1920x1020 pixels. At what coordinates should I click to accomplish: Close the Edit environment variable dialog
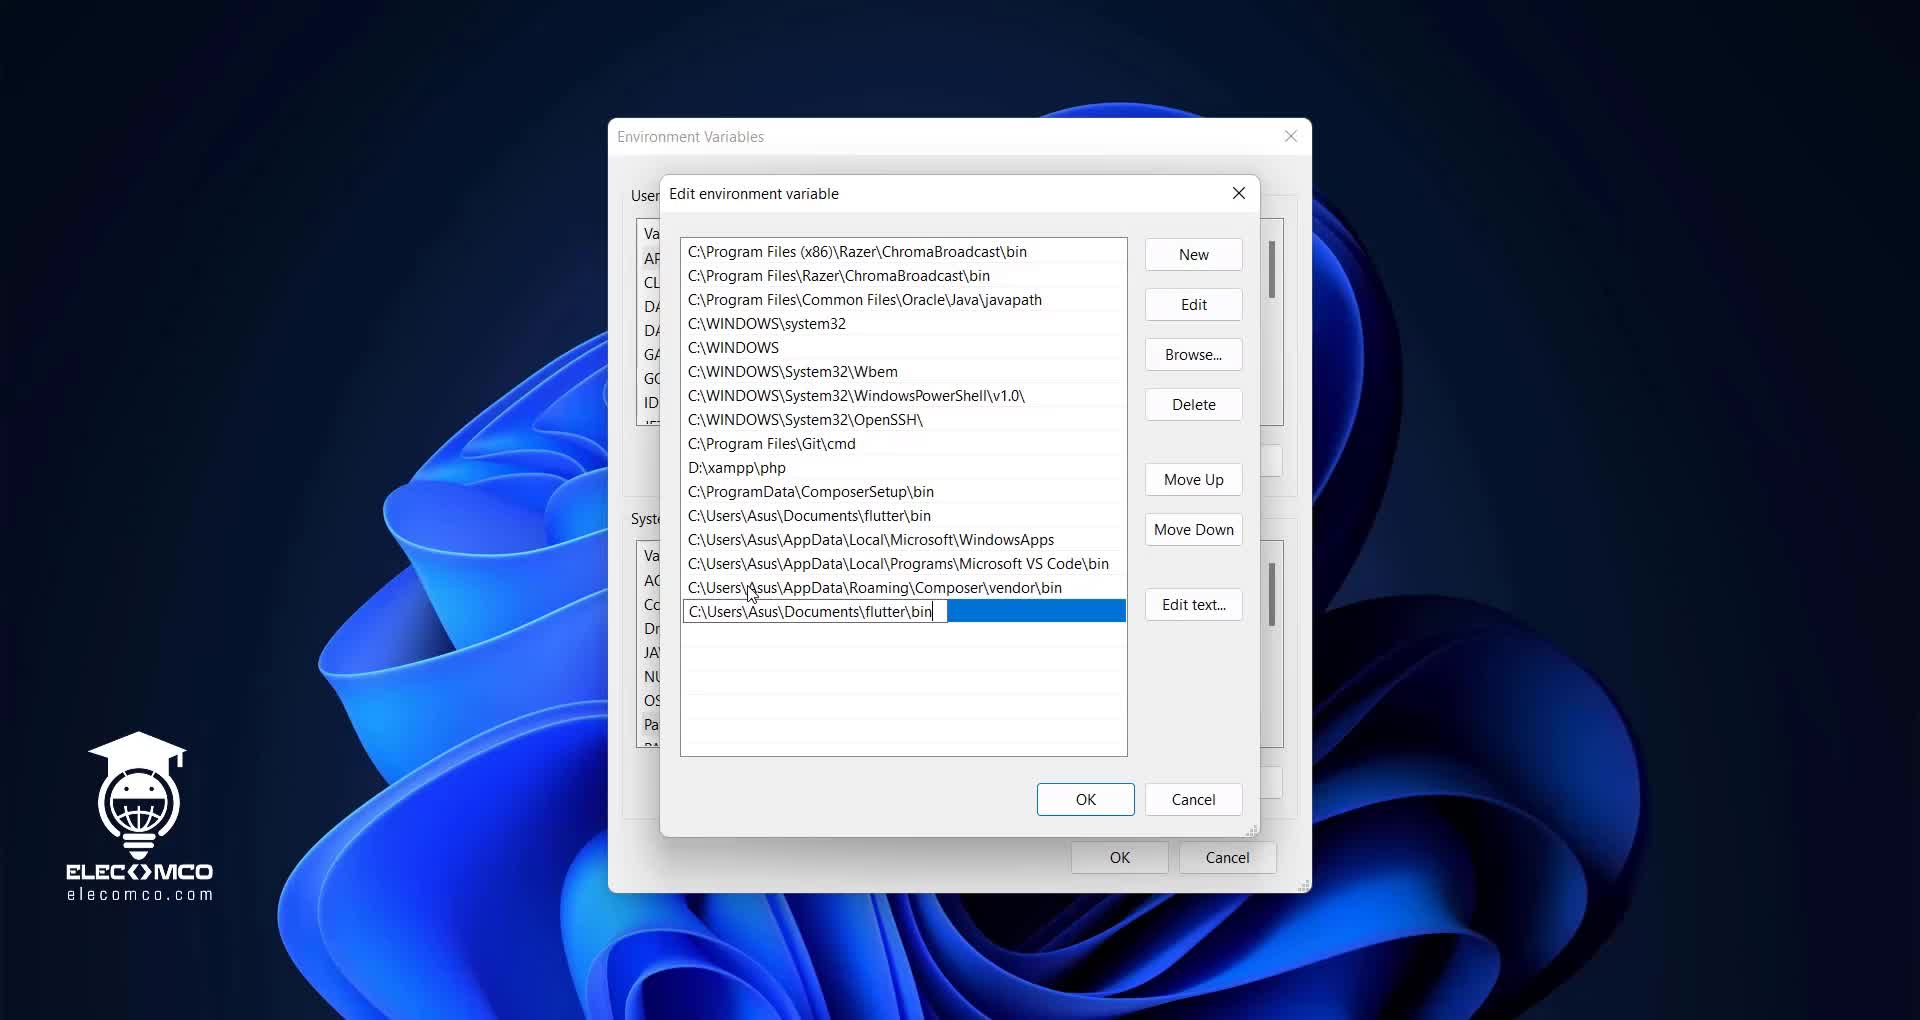1238,193
